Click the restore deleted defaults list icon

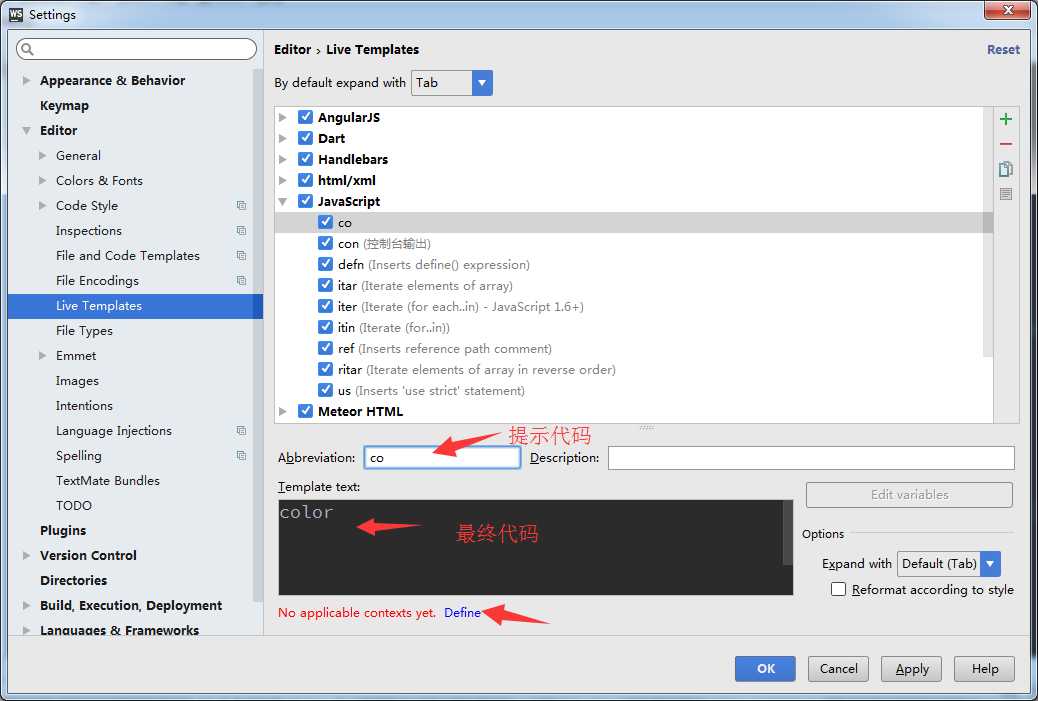(1006, 194)
